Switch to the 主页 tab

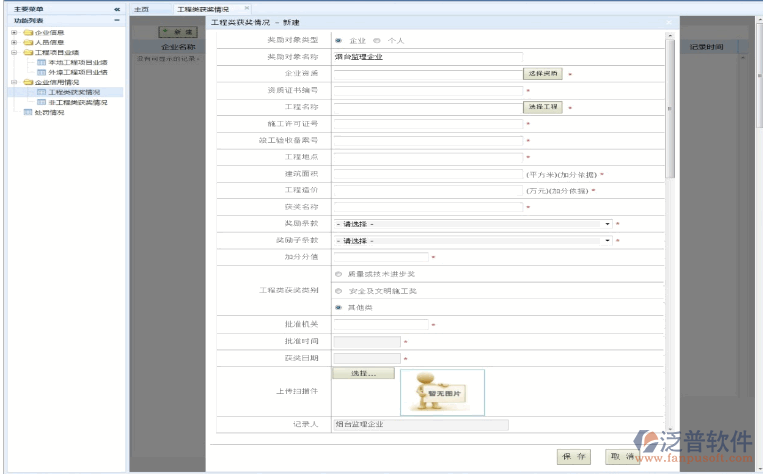143,8
